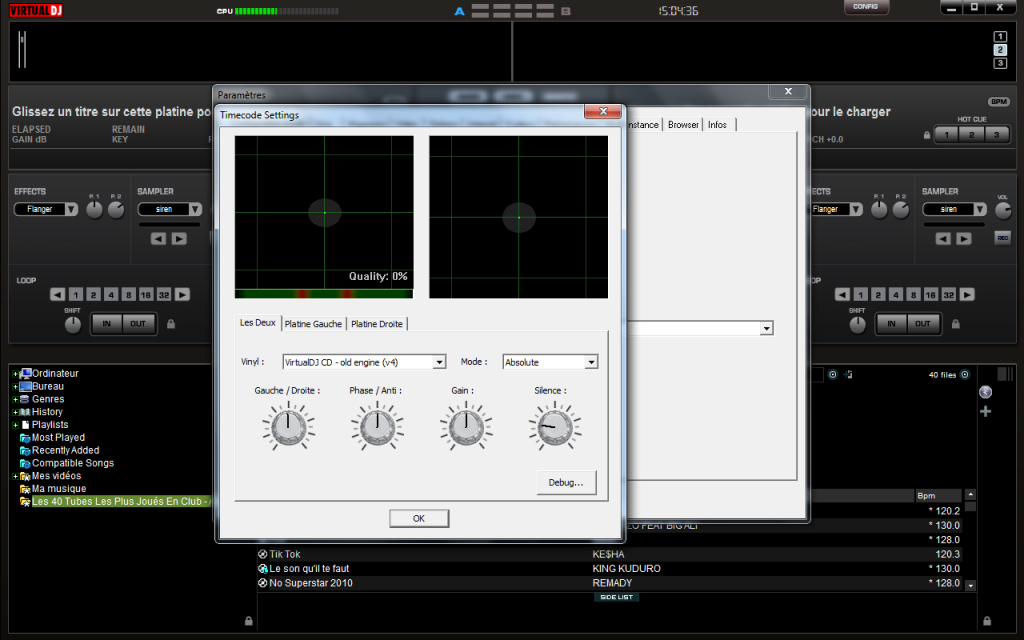Expand the Ordinateur tree node
Image resolution: width=1024 pixels, height=640 pixels.
tap(15, 374)
